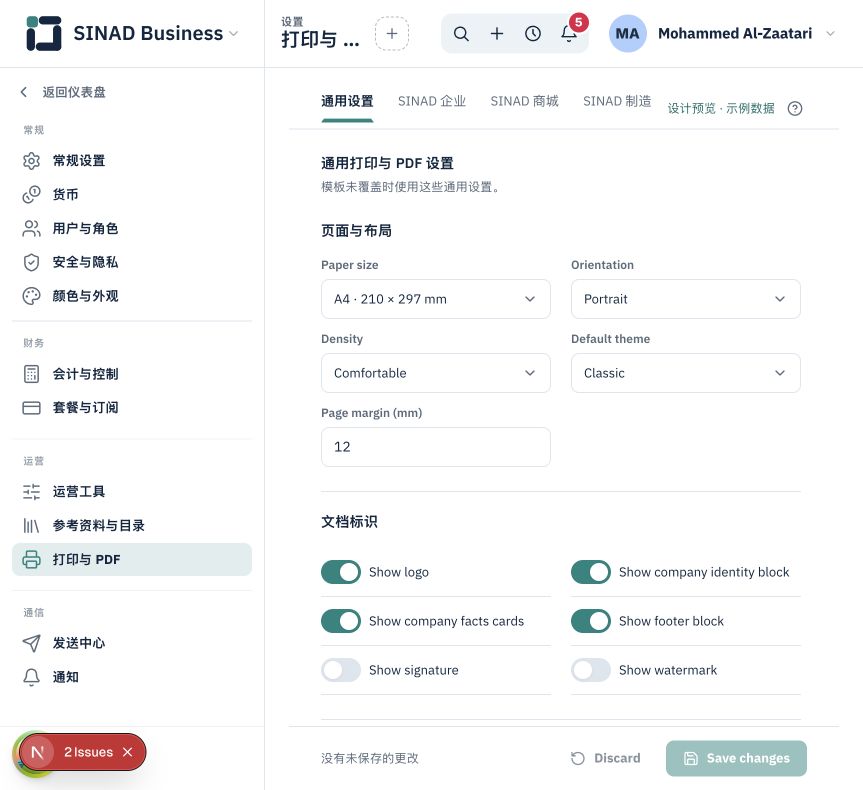Click the help question mark icon
The image size is (863, 790).
click(795, 108)
